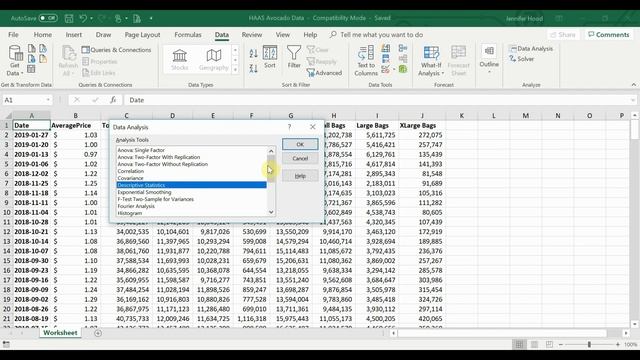
Task: Click the Undo arrow icon
Action: pyautogui.click(x=83, y=18)
